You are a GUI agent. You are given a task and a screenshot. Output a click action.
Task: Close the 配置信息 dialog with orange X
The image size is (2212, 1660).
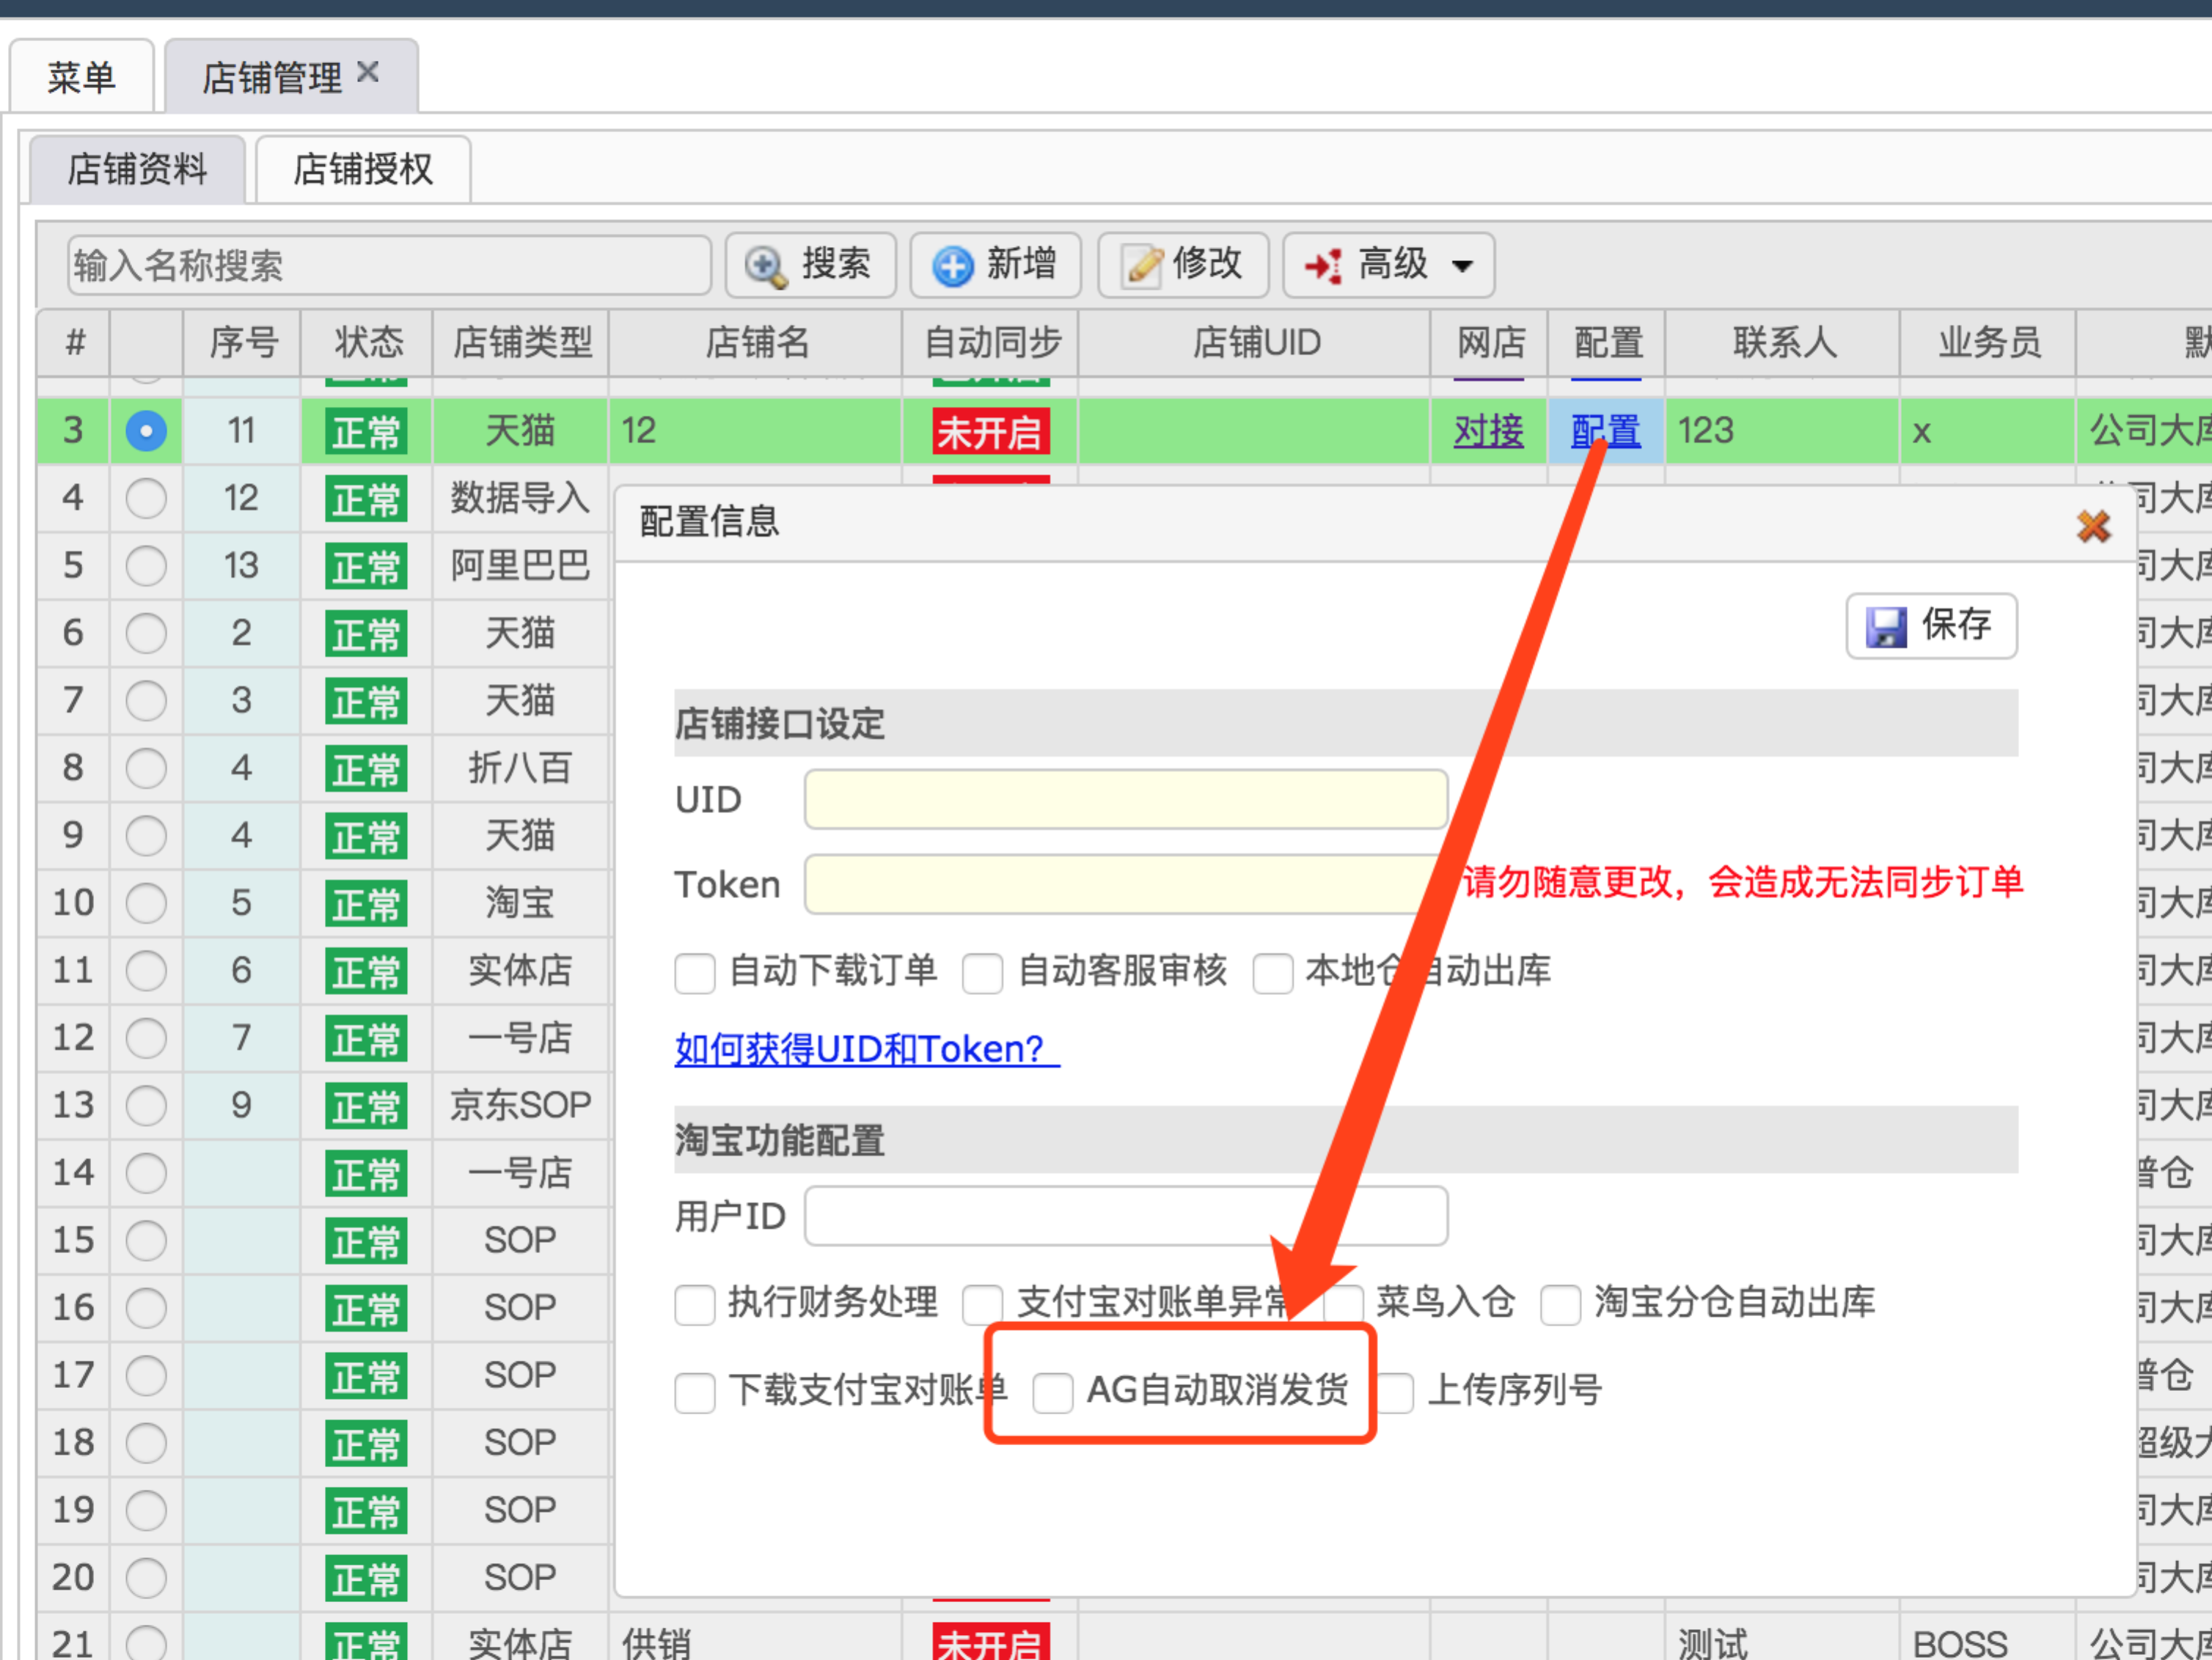point(2093,526)
